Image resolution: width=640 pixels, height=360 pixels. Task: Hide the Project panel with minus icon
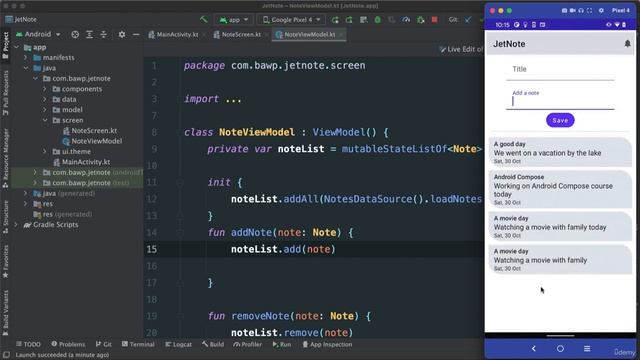[x=136, y=35]
